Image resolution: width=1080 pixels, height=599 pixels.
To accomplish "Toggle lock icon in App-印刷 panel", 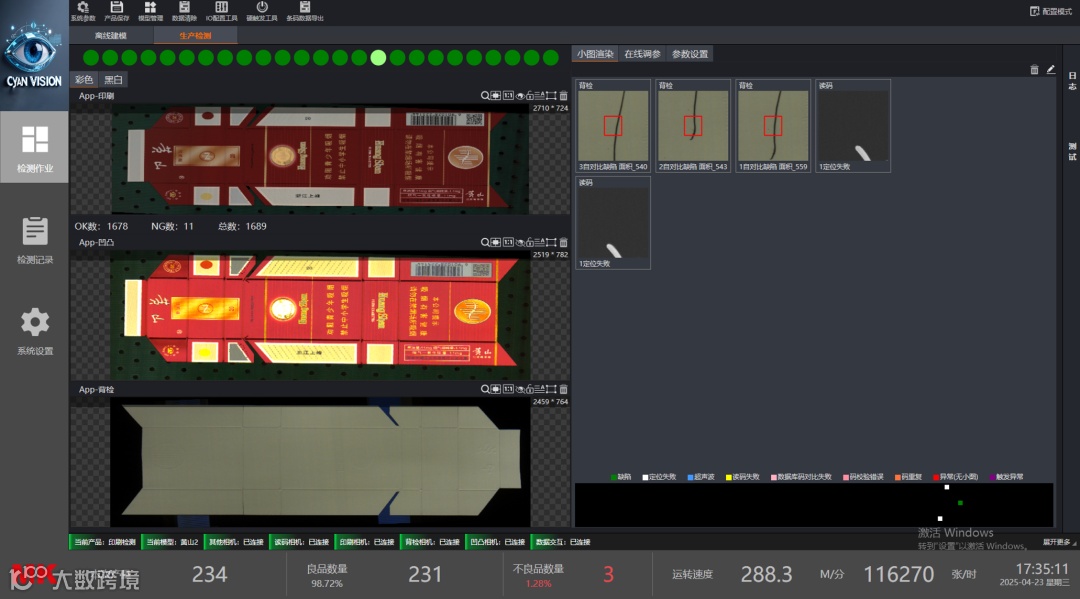I will pyautogui.click(x=530, y=96).
